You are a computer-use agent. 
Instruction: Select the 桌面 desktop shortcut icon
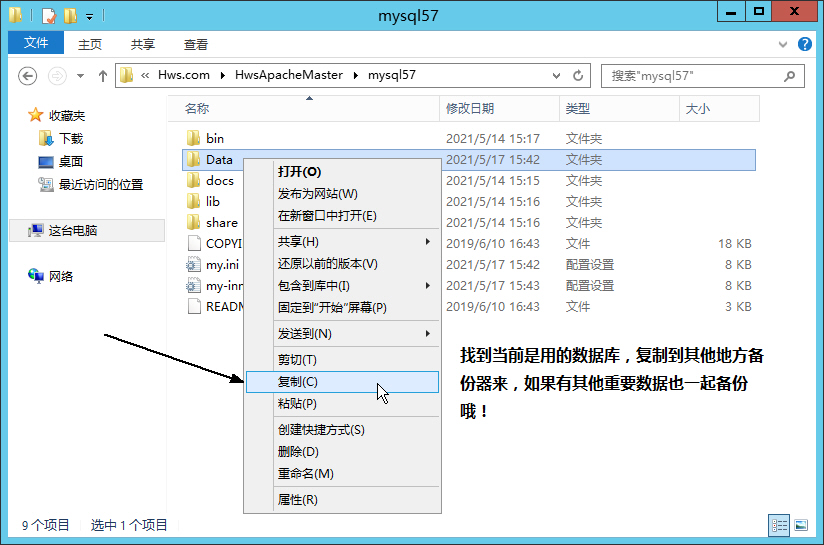(46, 161)
